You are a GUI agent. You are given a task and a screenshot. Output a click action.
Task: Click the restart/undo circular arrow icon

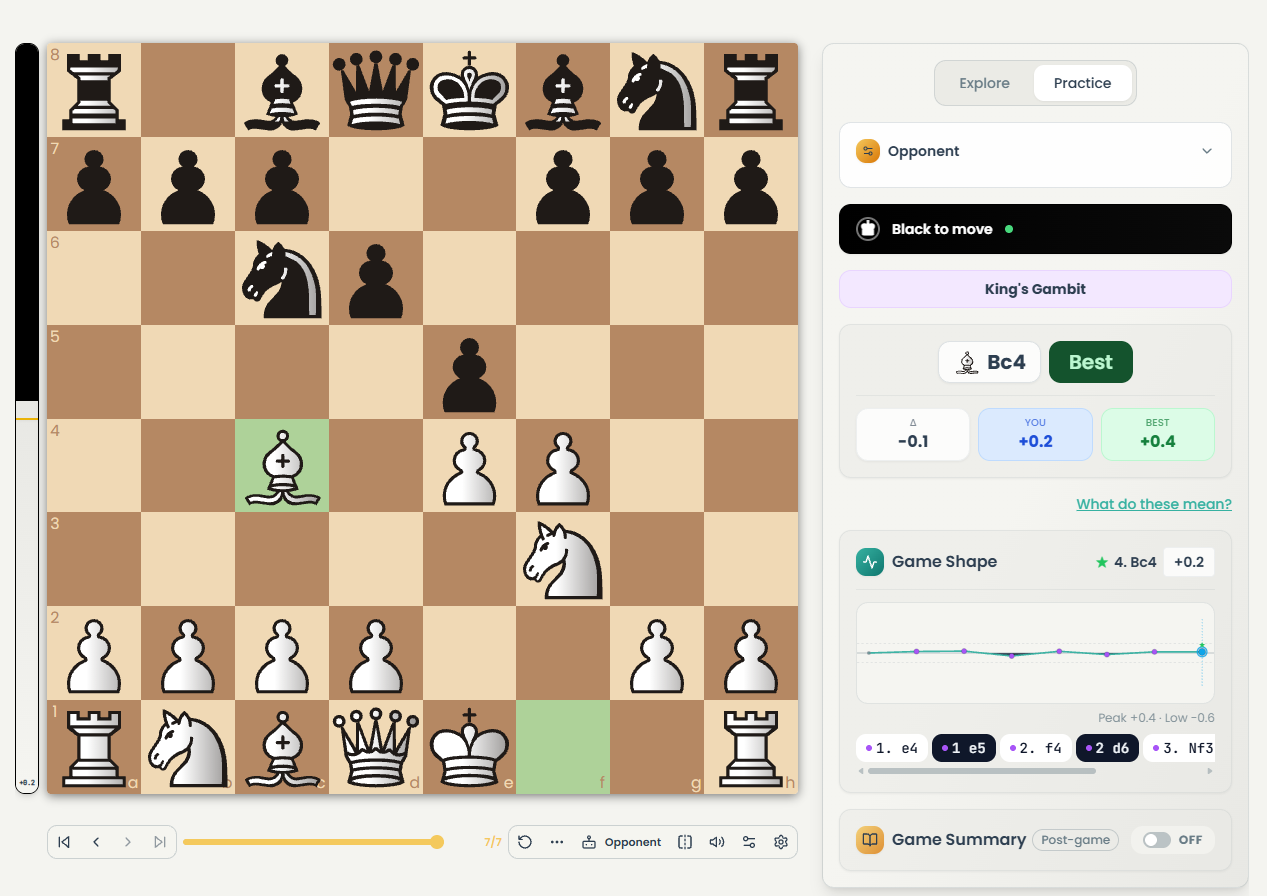click(x=525, y=842)
